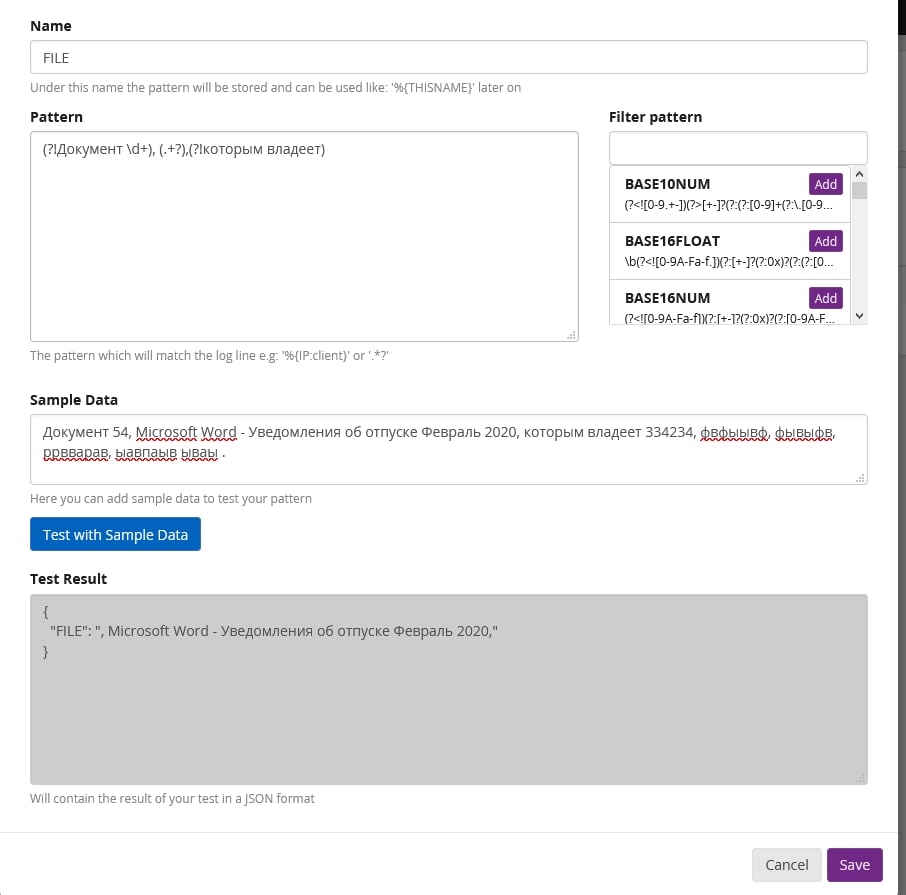The height and width of the screenshot is (895, 906).
Task: Grab the Sample Data resize handle
Action: click(x=861, y=479)
